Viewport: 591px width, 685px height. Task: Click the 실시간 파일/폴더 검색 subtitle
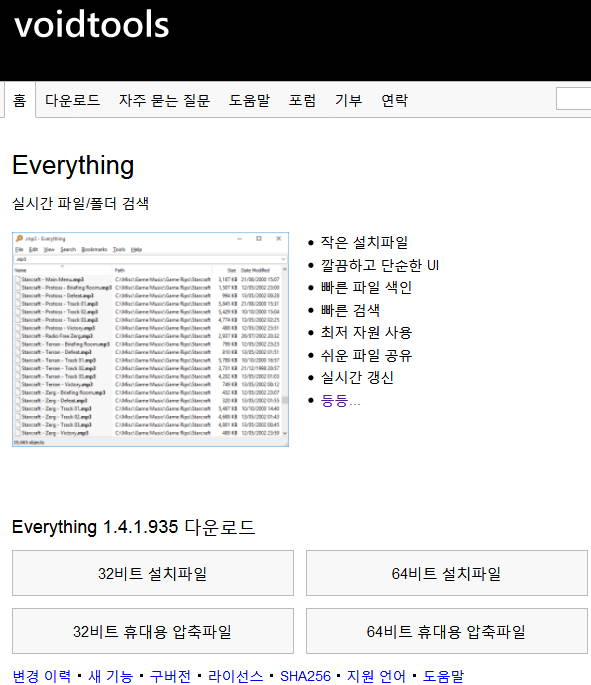click(80, 203)
